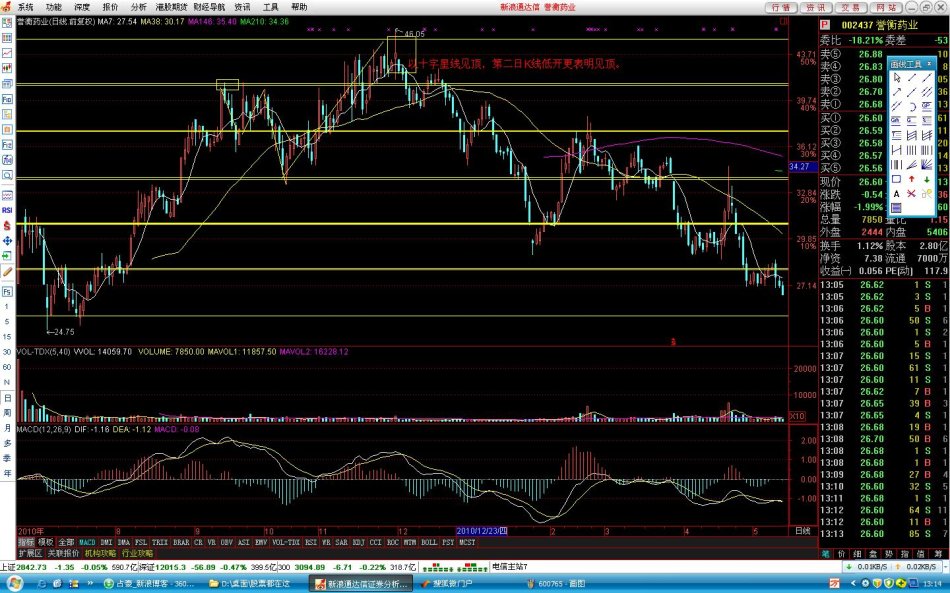The width and height of the screenshot is (950, 593).
Task: Open the 系统 menu
Action: tap(25, 6)
